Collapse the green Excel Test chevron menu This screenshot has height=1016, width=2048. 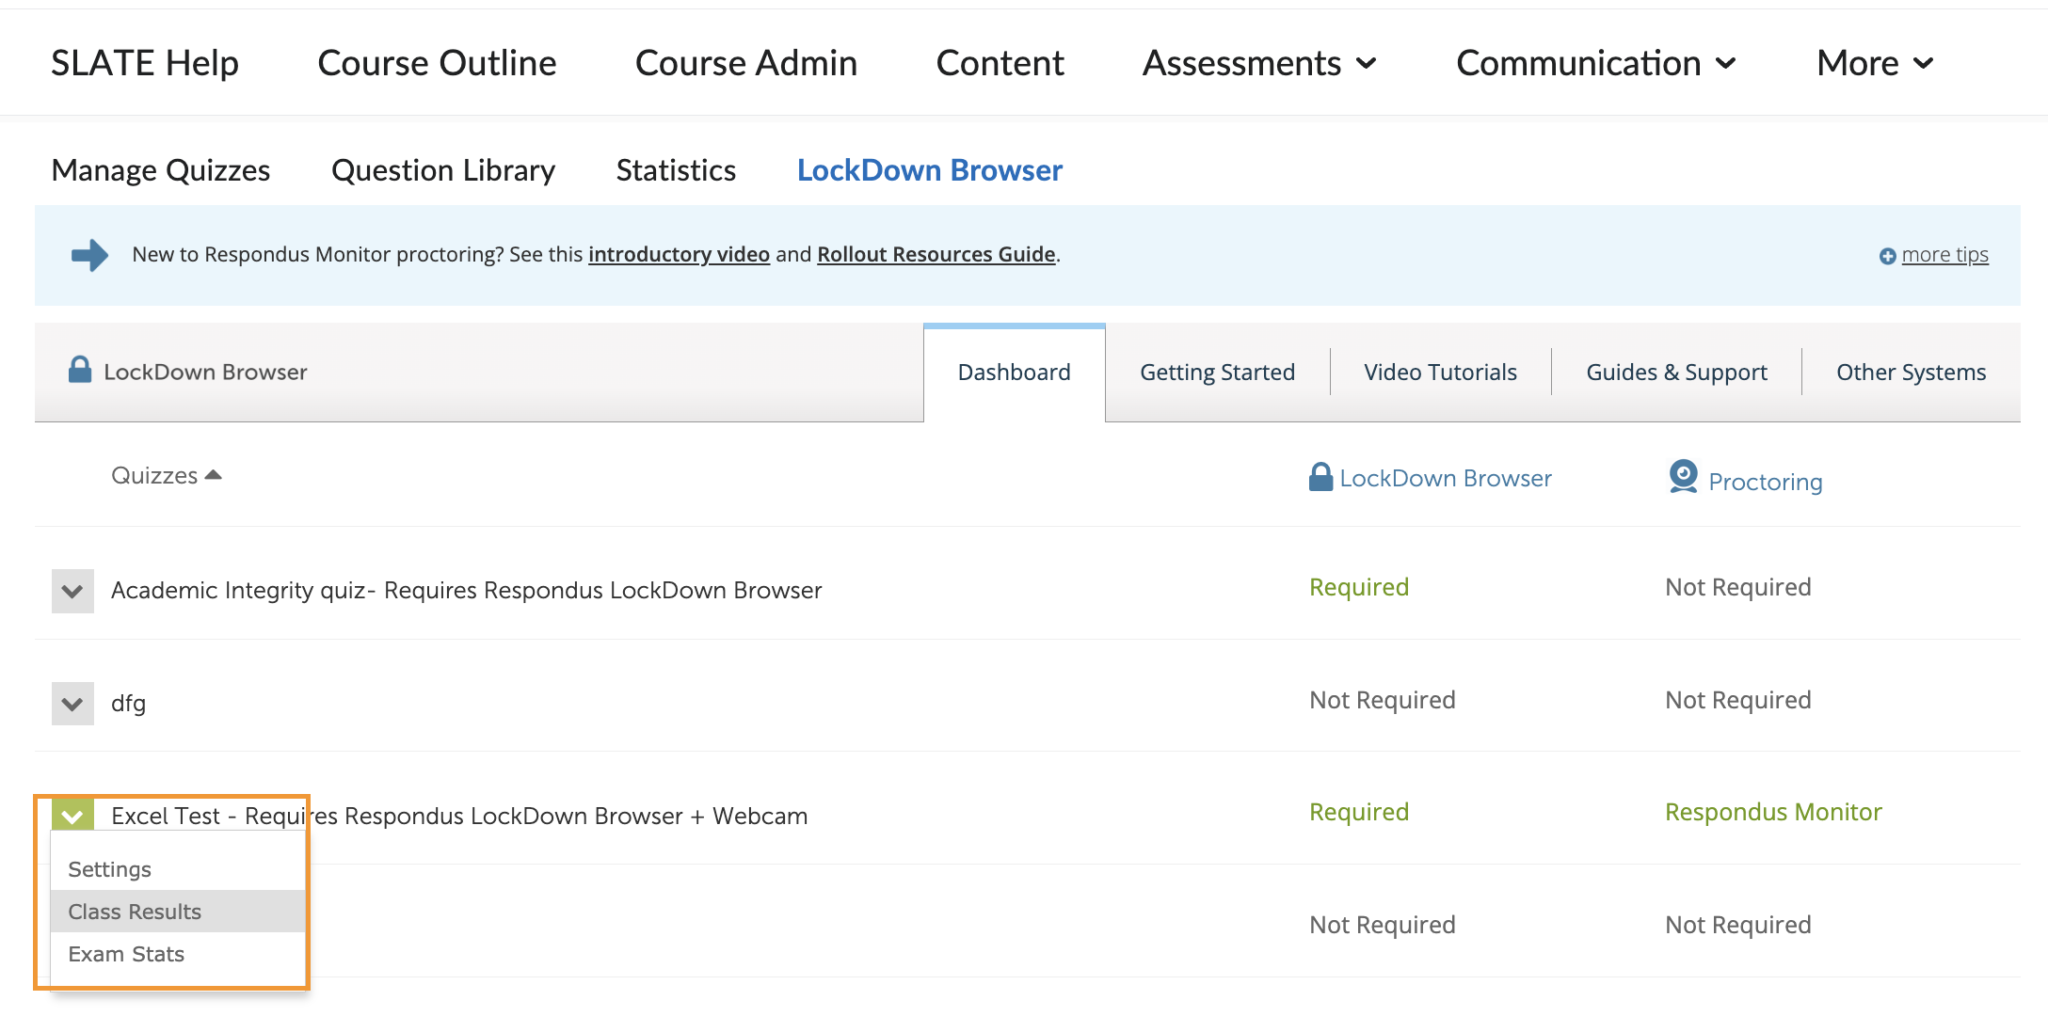[x=72, y=816]
